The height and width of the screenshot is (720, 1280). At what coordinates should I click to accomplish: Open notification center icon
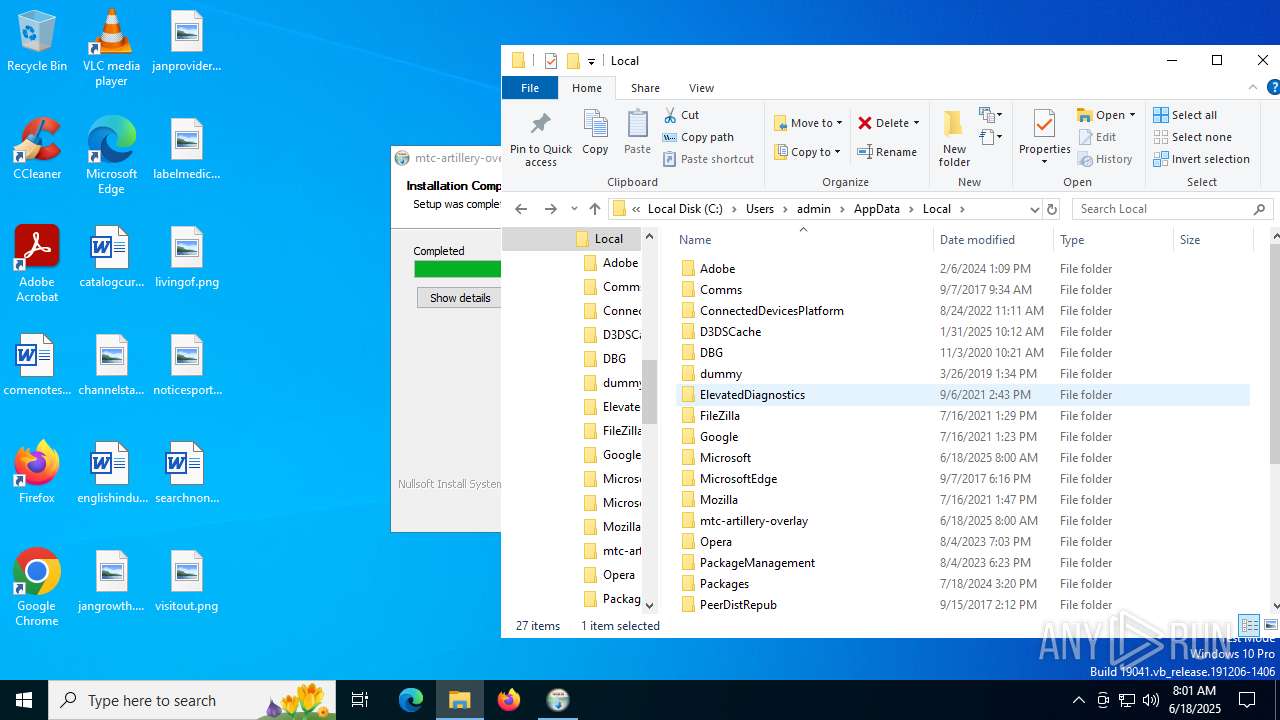point(1247,700)
